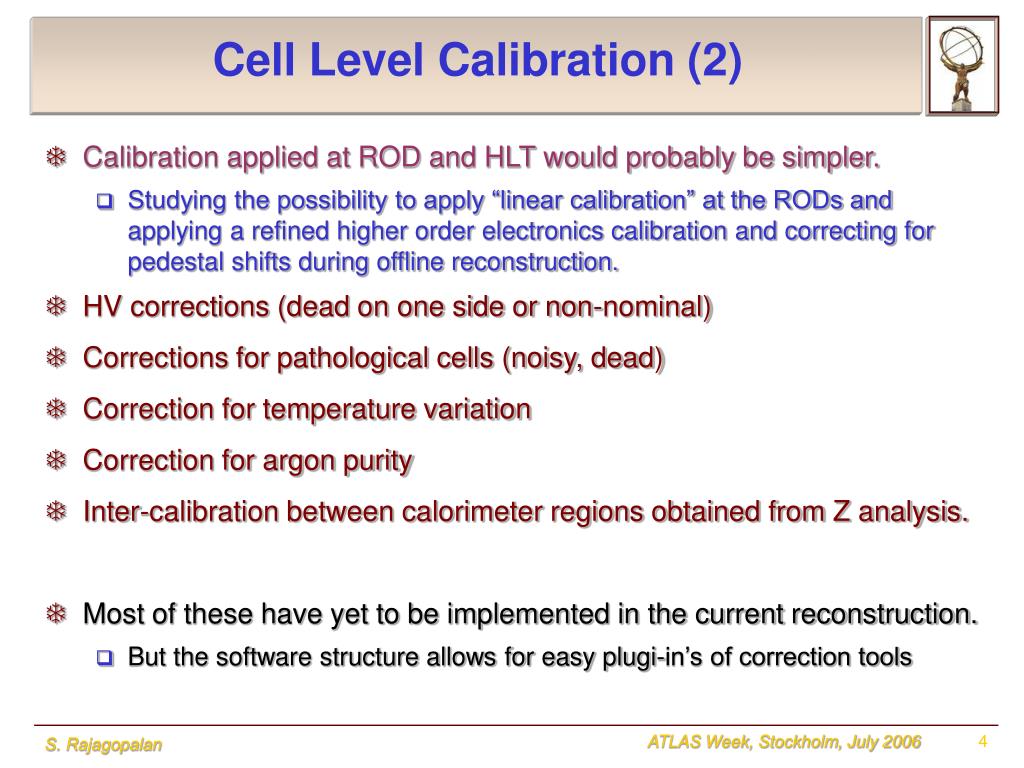Click the slide number 4 in footer
Screen dimensions: 1024x768
pos(983,741)
